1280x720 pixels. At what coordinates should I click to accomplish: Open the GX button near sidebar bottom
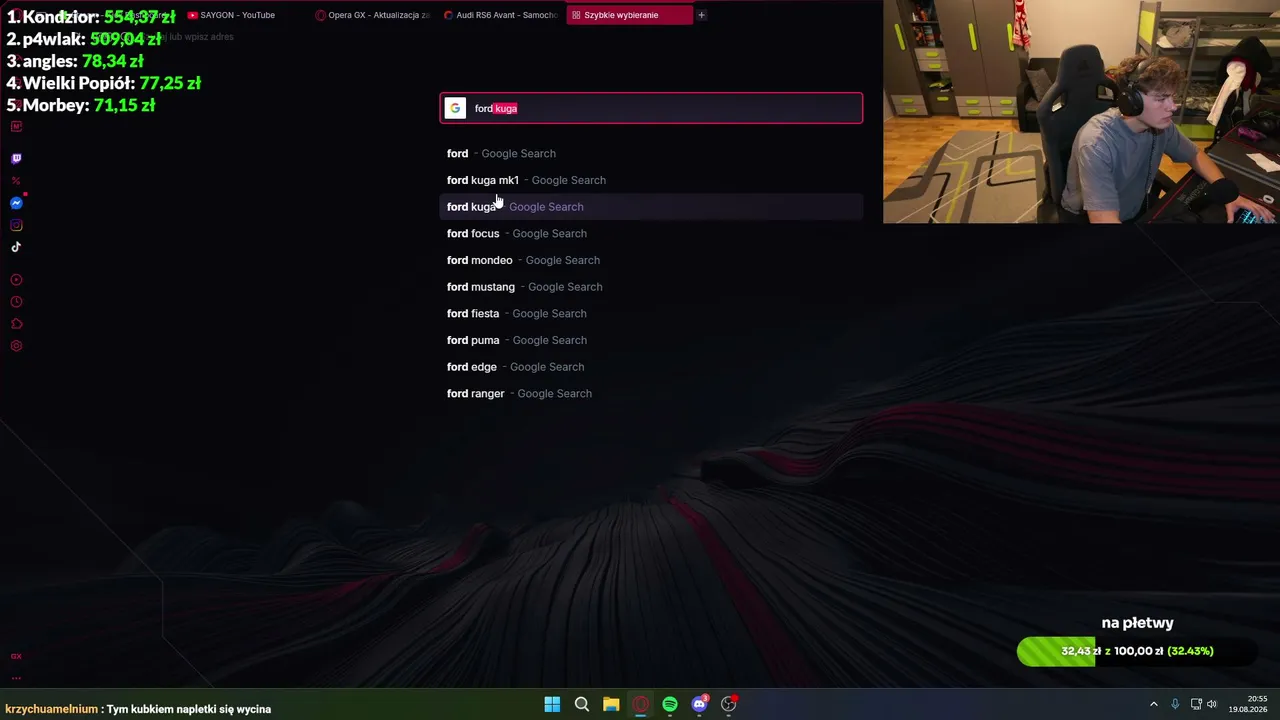pos(16,656)
